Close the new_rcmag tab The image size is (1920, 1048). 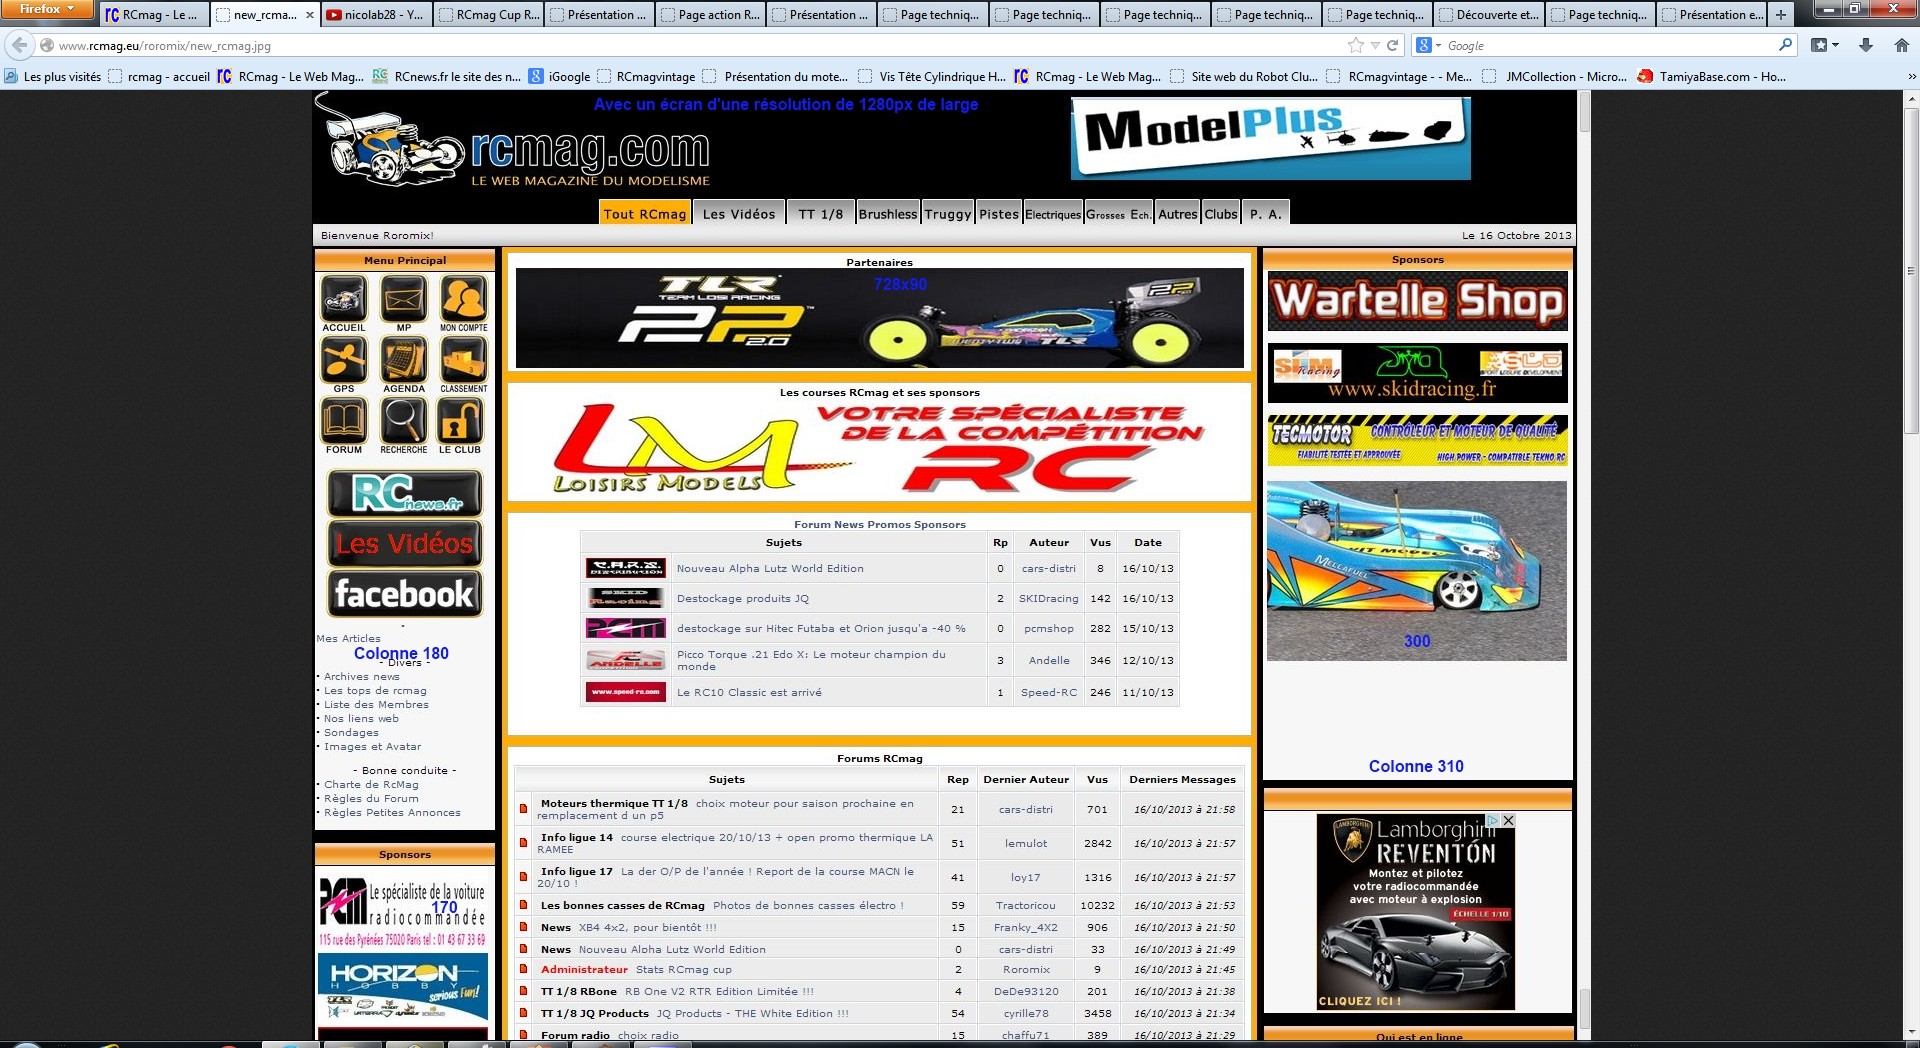pos(310,15)
